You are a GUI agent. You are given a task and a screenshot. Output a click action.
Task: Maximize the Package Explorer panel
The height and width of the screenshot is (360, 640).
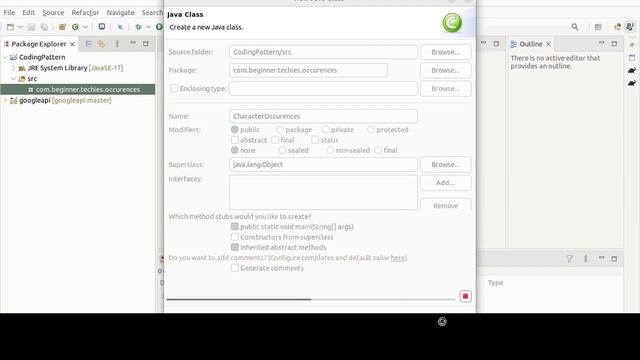pos(146,44)
